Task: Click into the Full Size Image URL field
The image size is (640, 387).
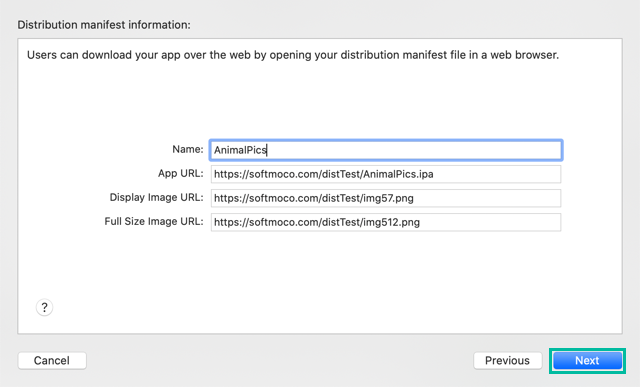Action: click(x=386, y=222)
